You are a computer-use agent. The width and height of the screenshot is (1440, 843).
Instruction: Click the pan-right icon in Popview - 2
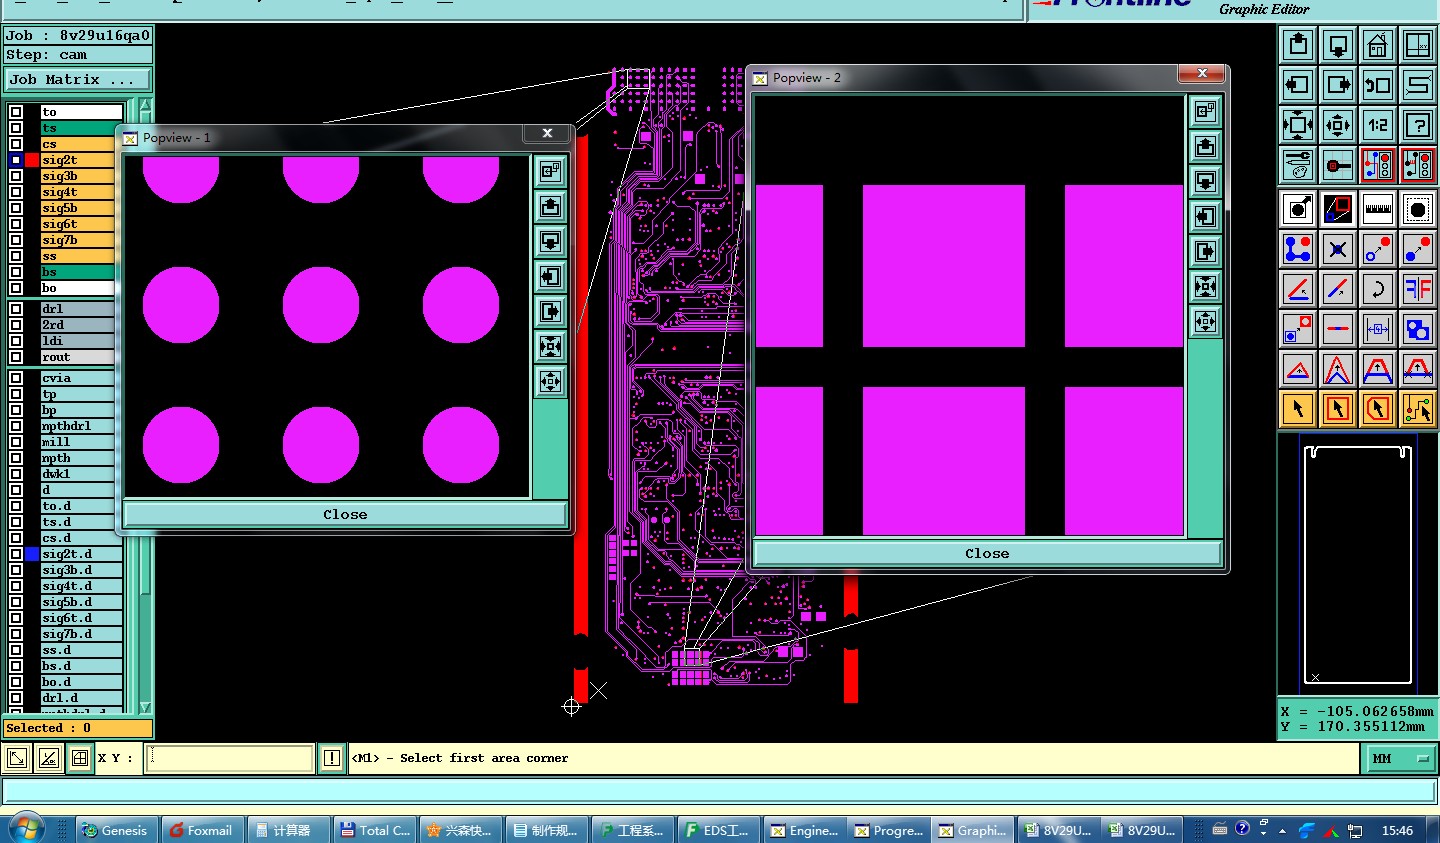point(1206,252)
